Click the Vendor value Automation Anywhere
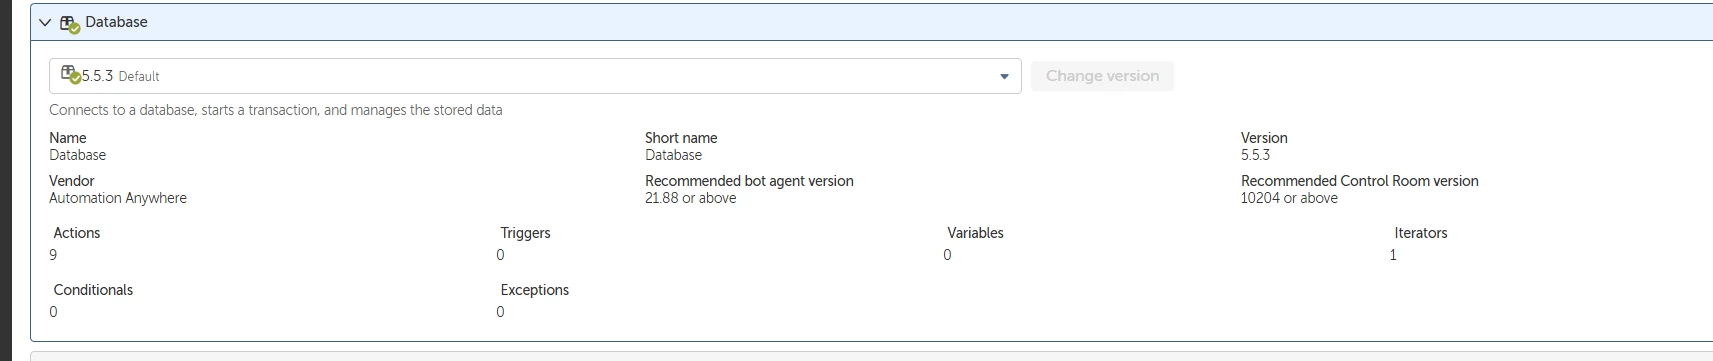The height and width of the screenshot is (361, 1713). coord(118,198)
